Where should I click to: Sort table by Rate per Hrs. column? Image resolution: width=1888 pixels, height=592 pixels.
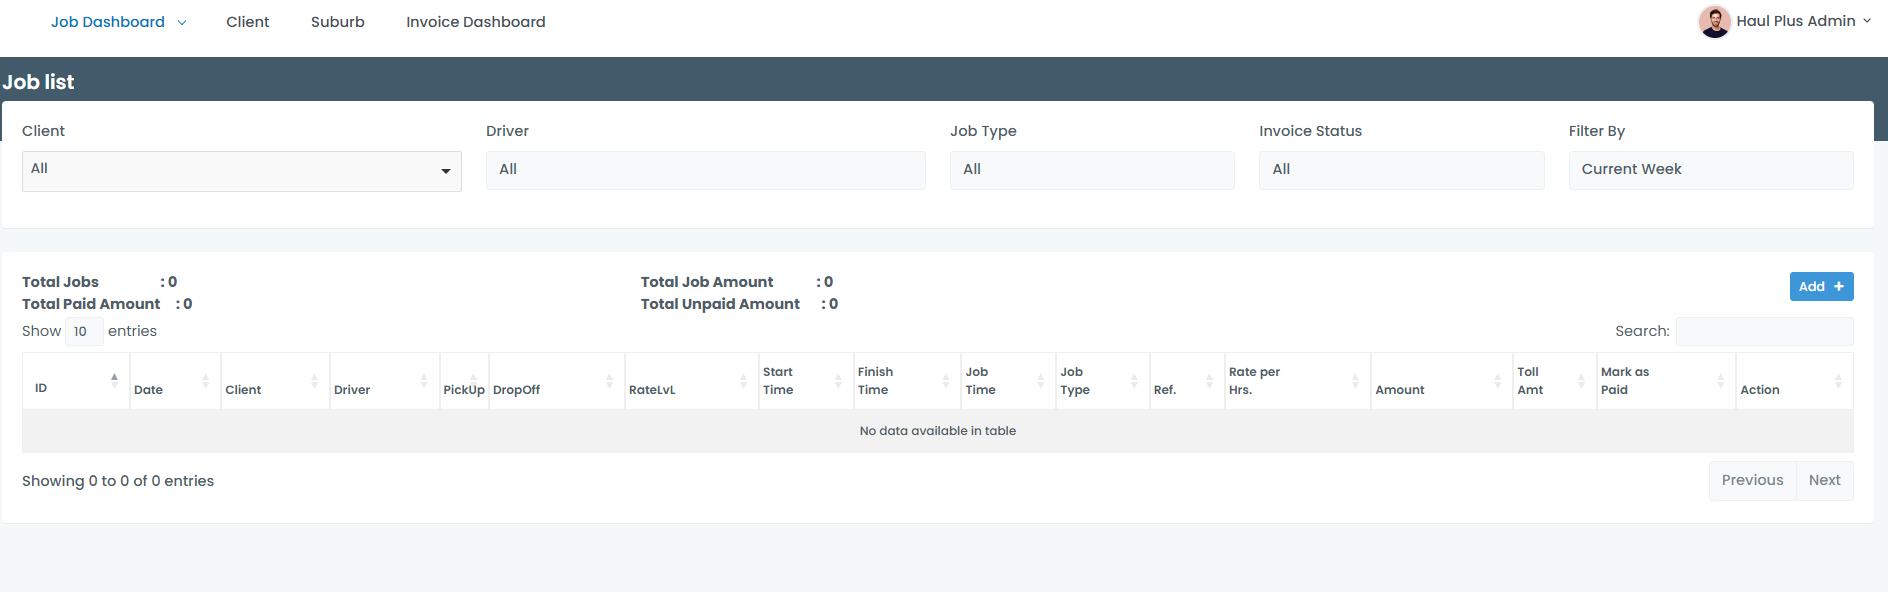1298,381
